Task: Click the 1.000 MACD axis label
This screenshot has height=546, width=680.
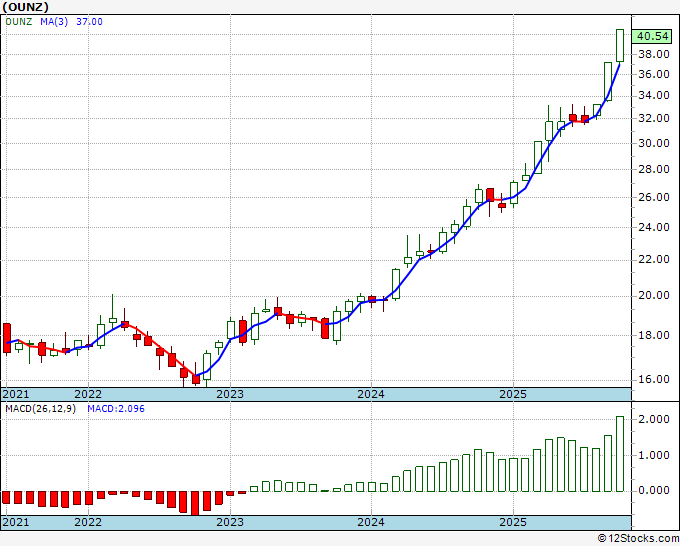Action: coord(654,455)
